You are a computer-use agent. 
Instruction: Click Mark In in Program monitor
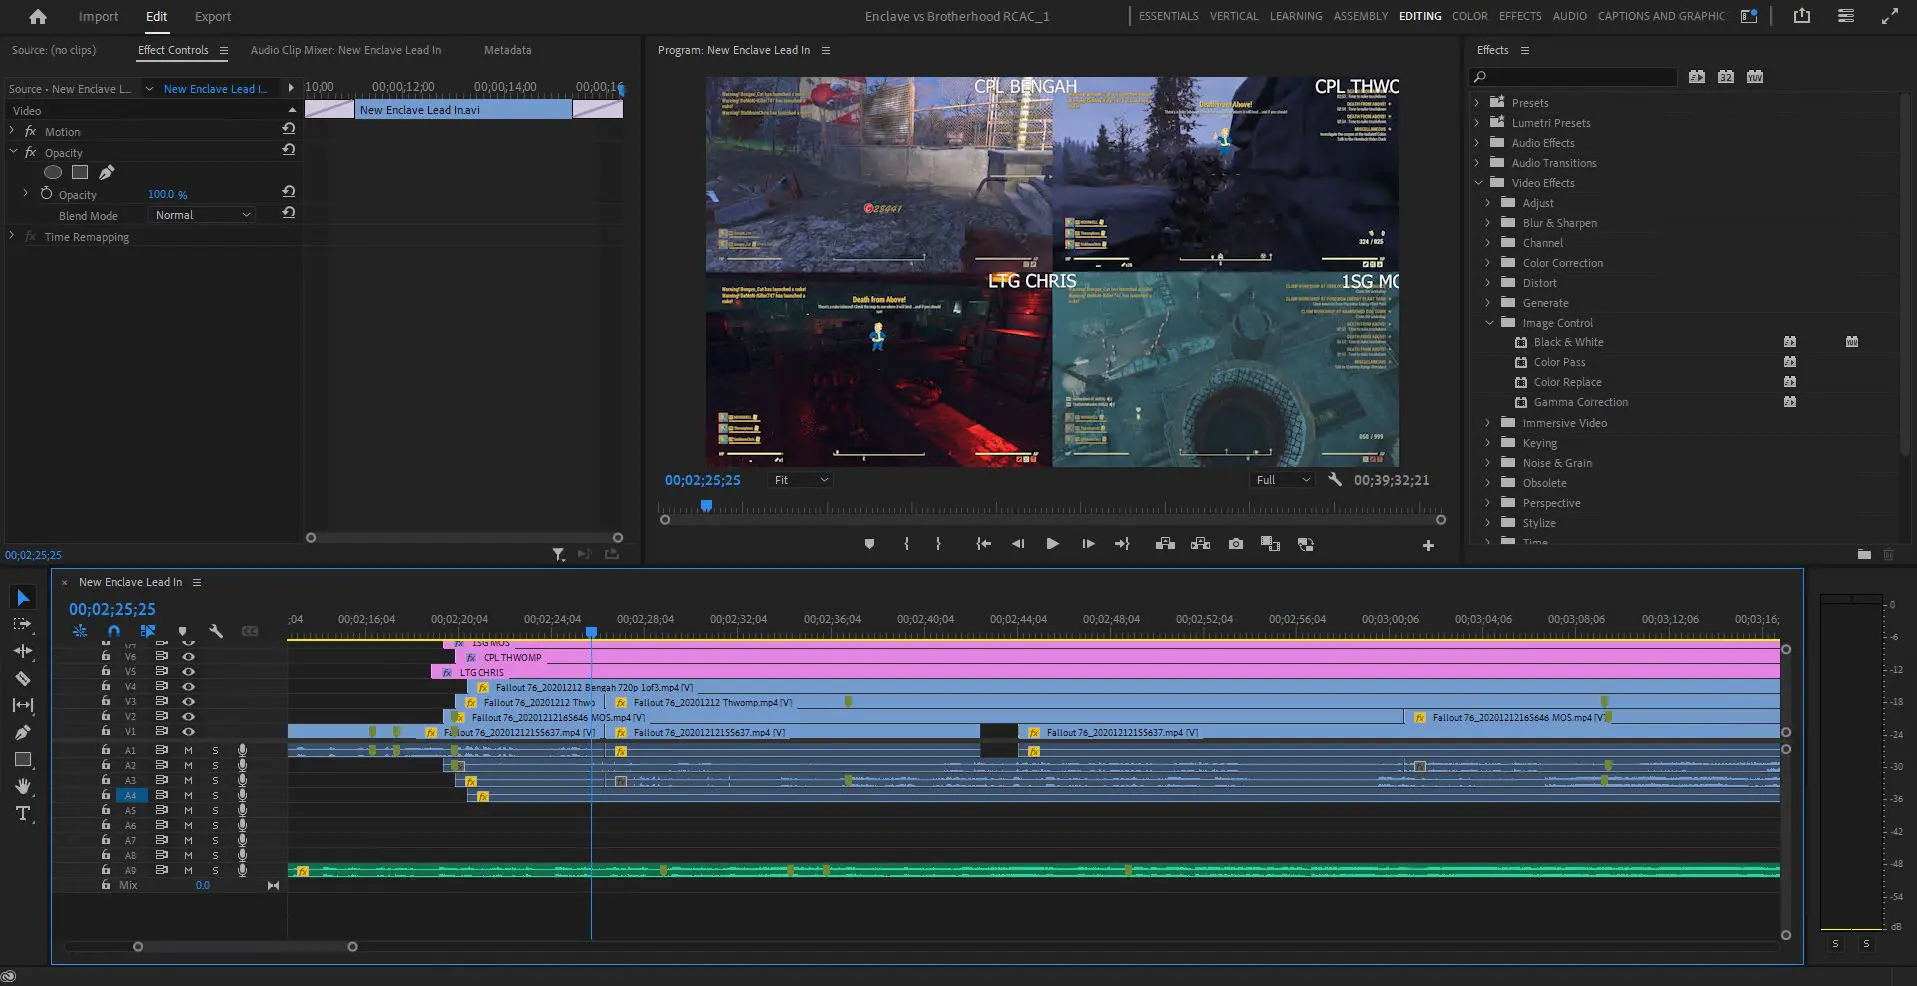(906, 544)
